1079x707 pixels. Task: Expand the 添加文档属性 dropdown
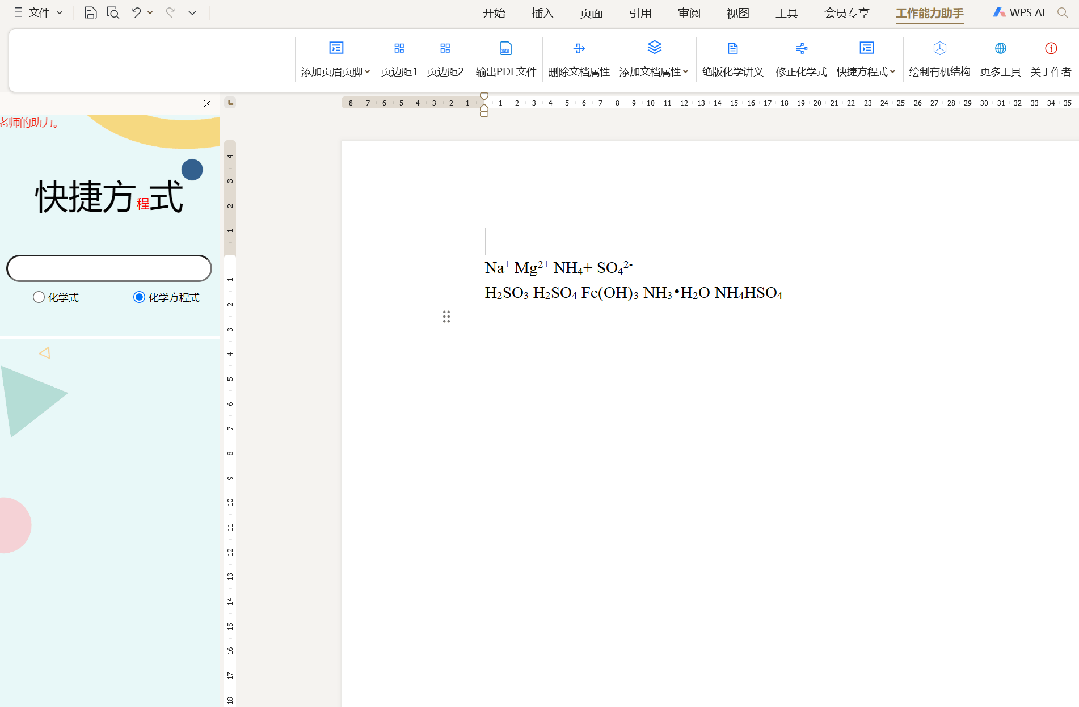686,72
